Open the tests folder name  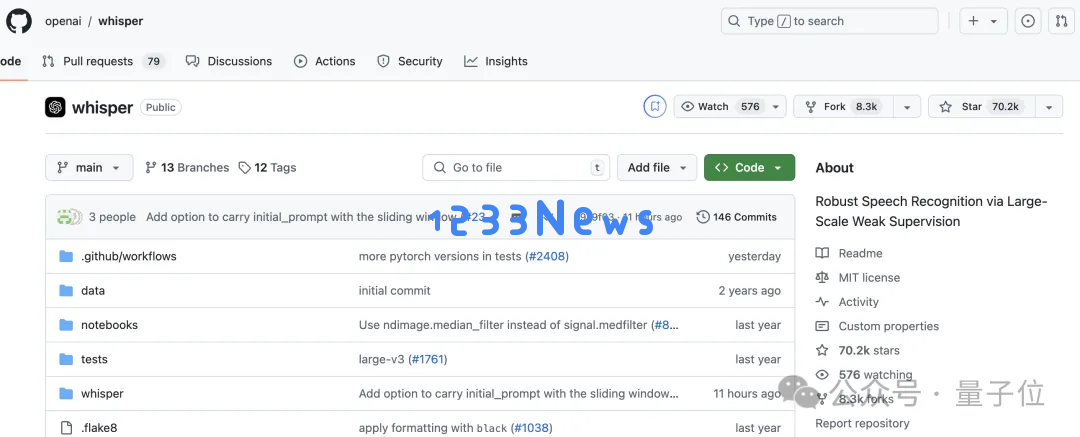tap(94, 360)
